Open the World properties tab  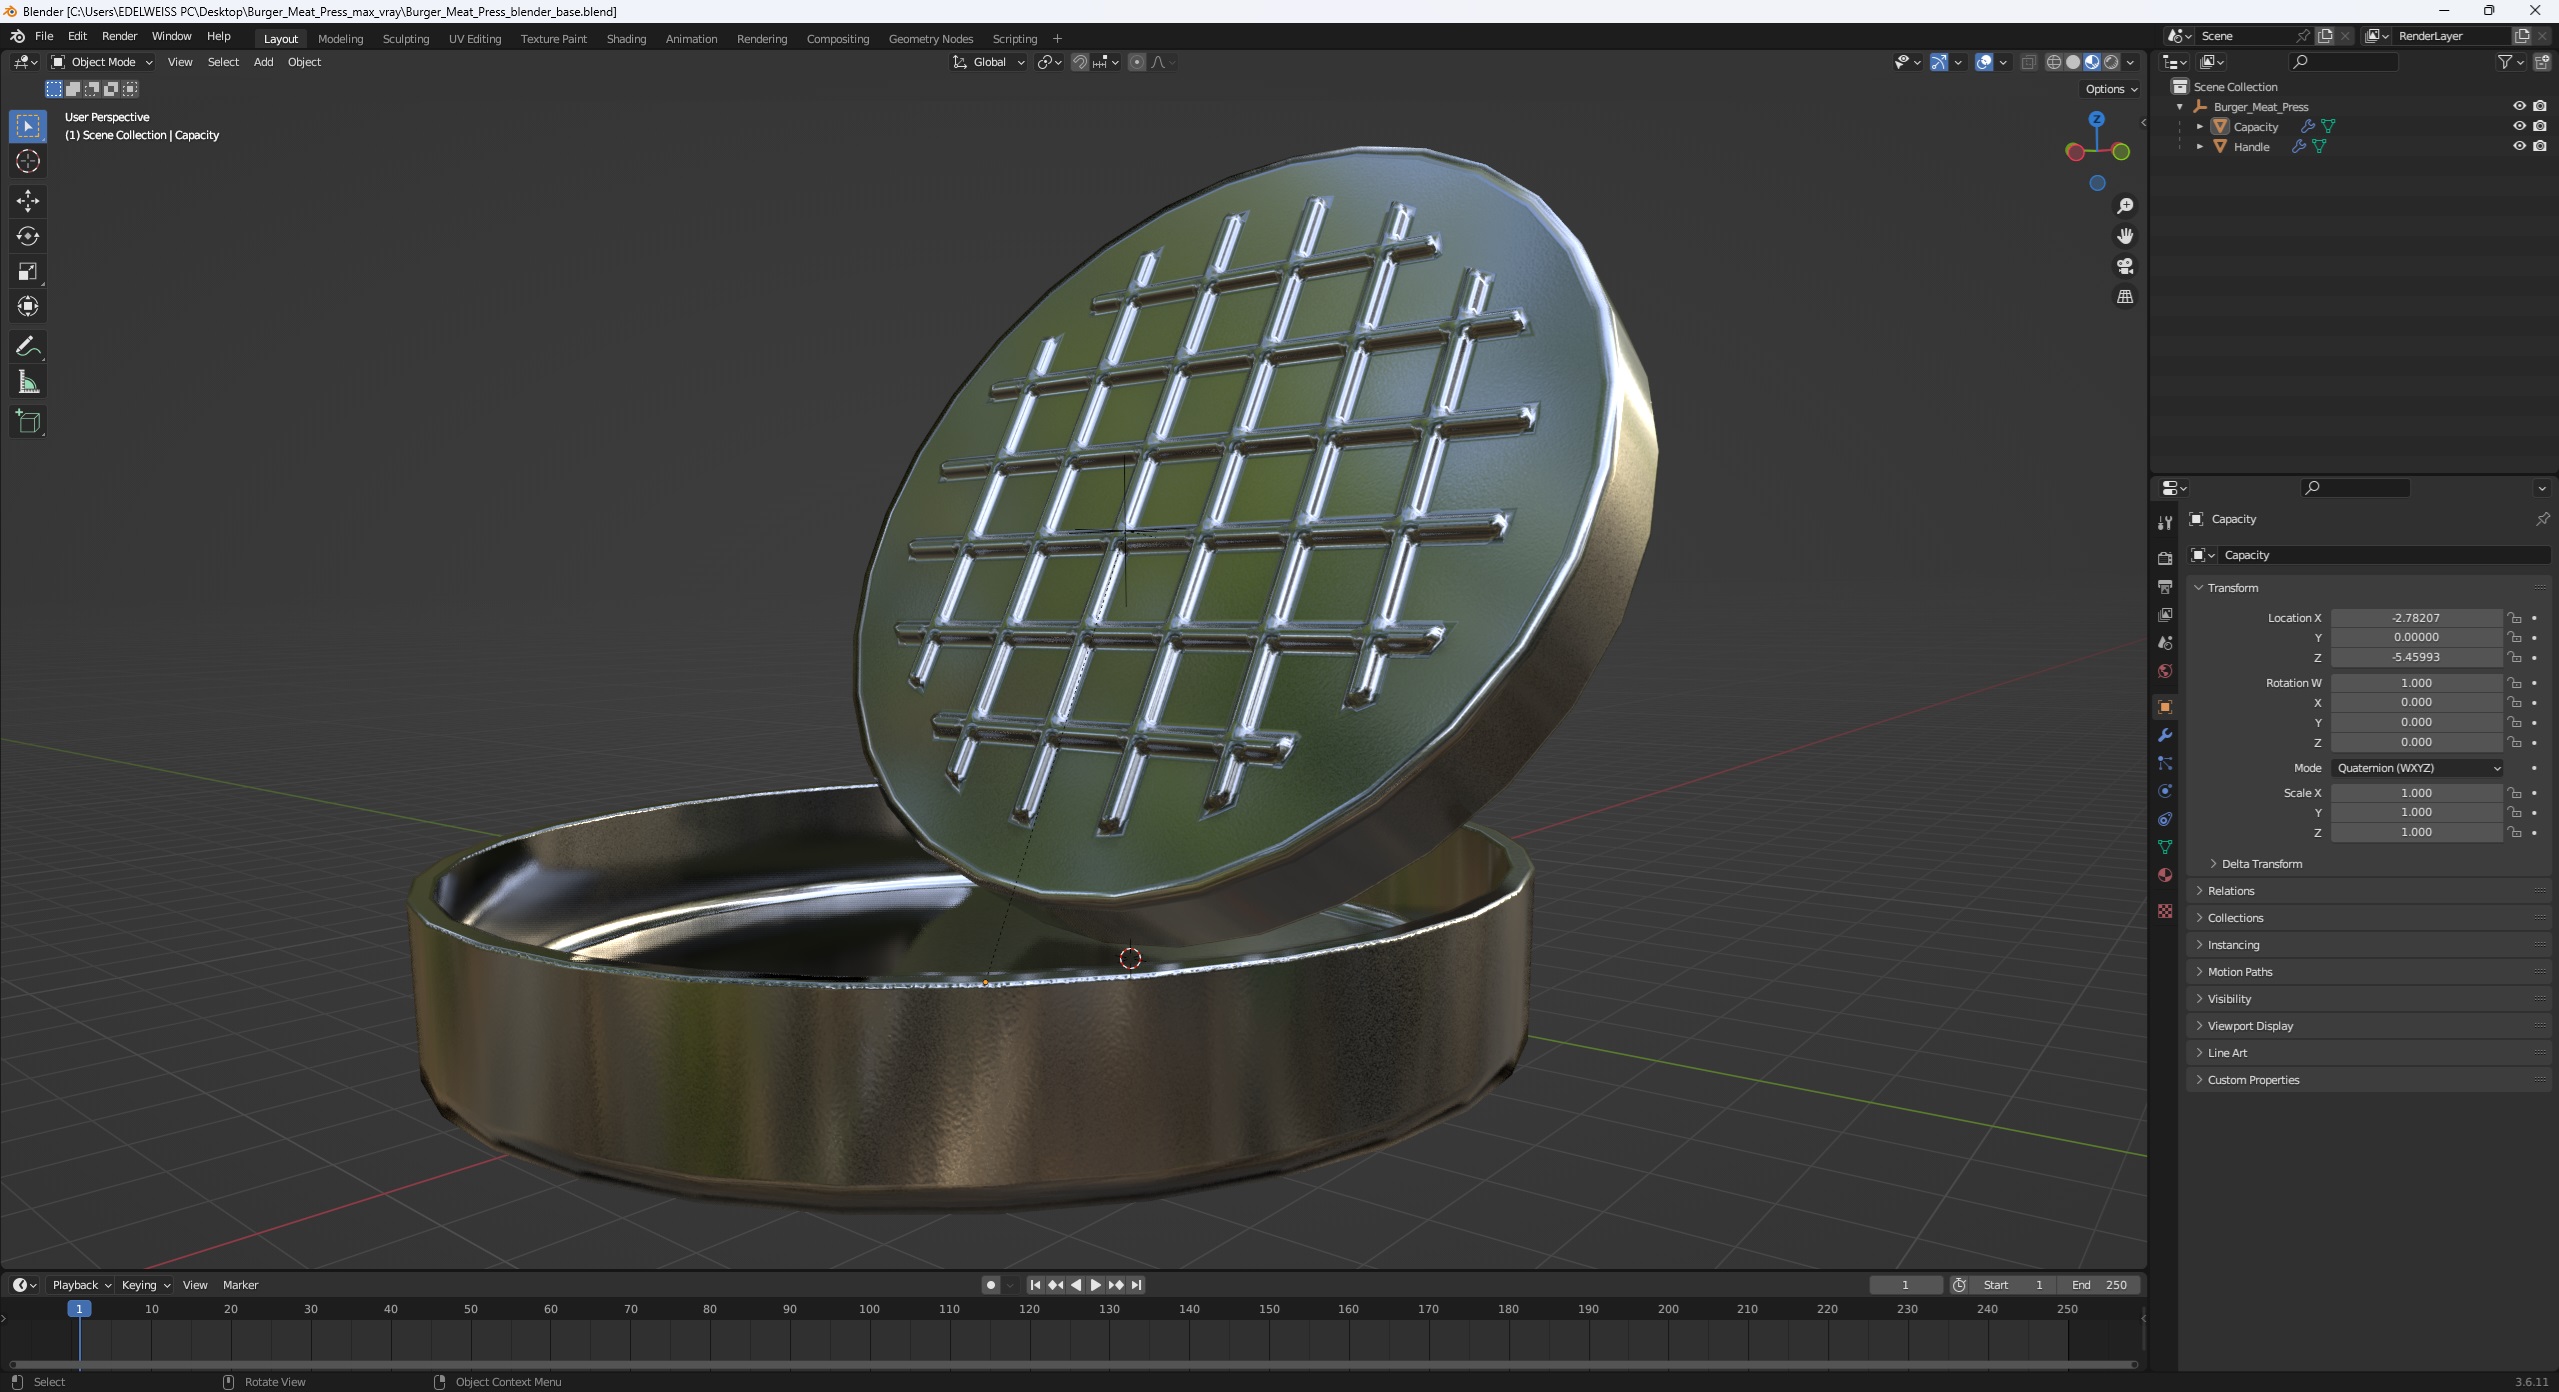2165,671
